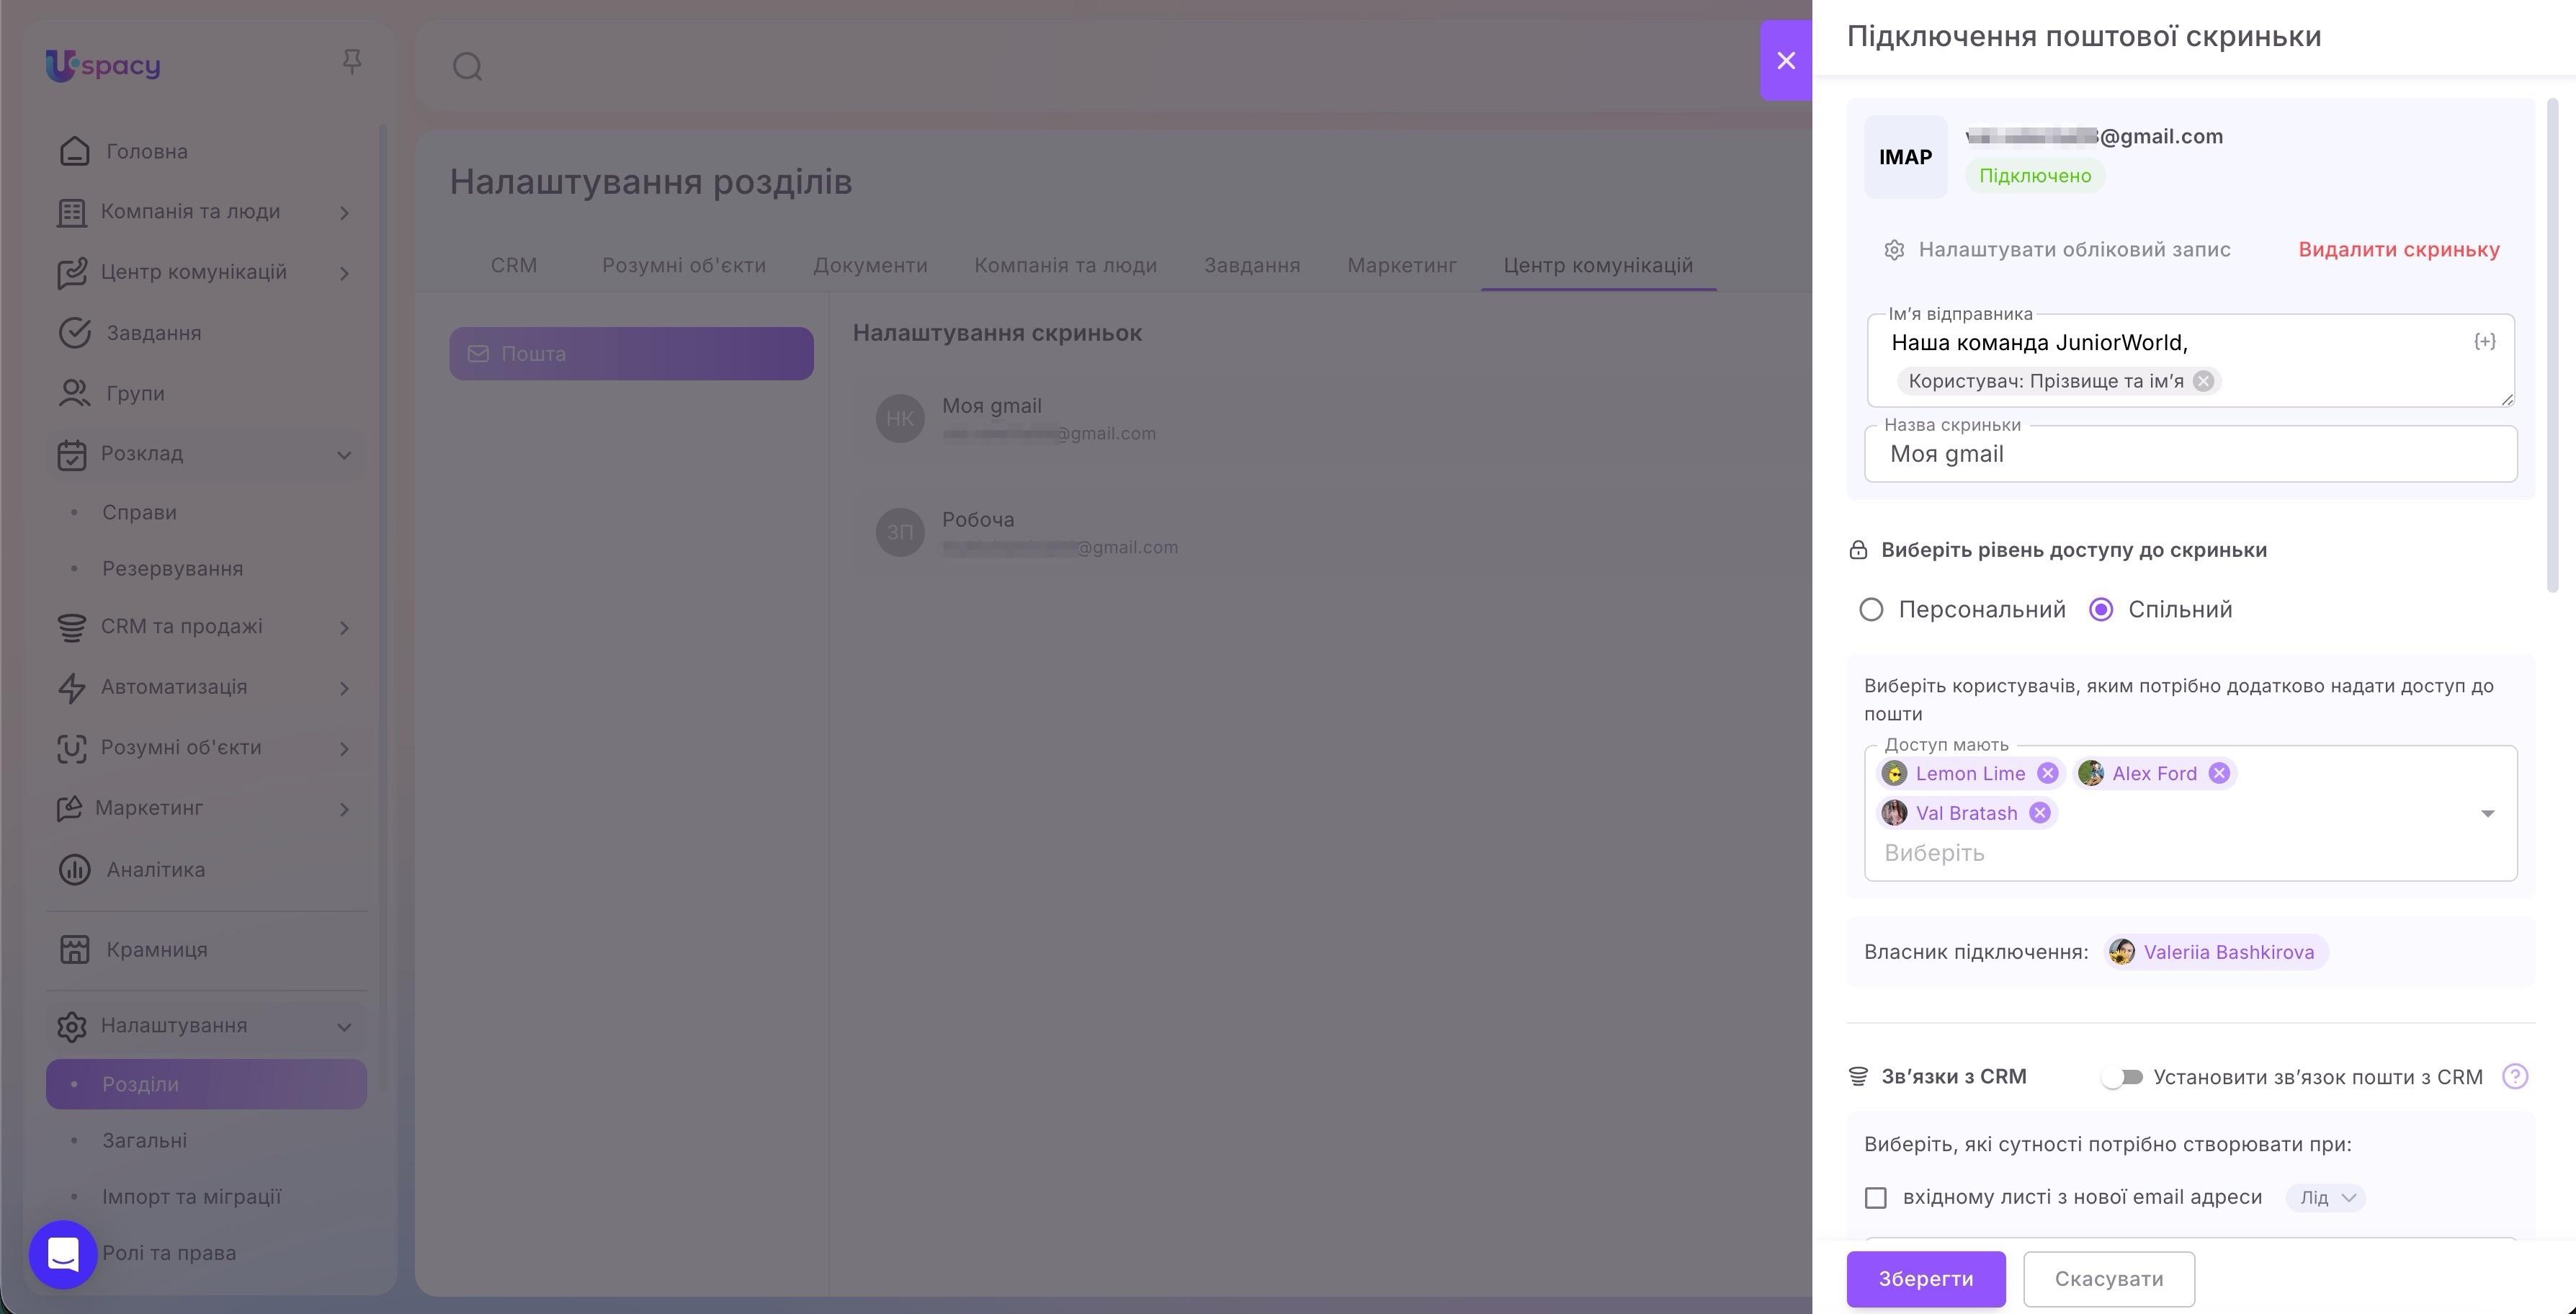Remove Alex Ford from access list
The width and height of the screenshot is (2576, 1314).
pos(2219,773)
